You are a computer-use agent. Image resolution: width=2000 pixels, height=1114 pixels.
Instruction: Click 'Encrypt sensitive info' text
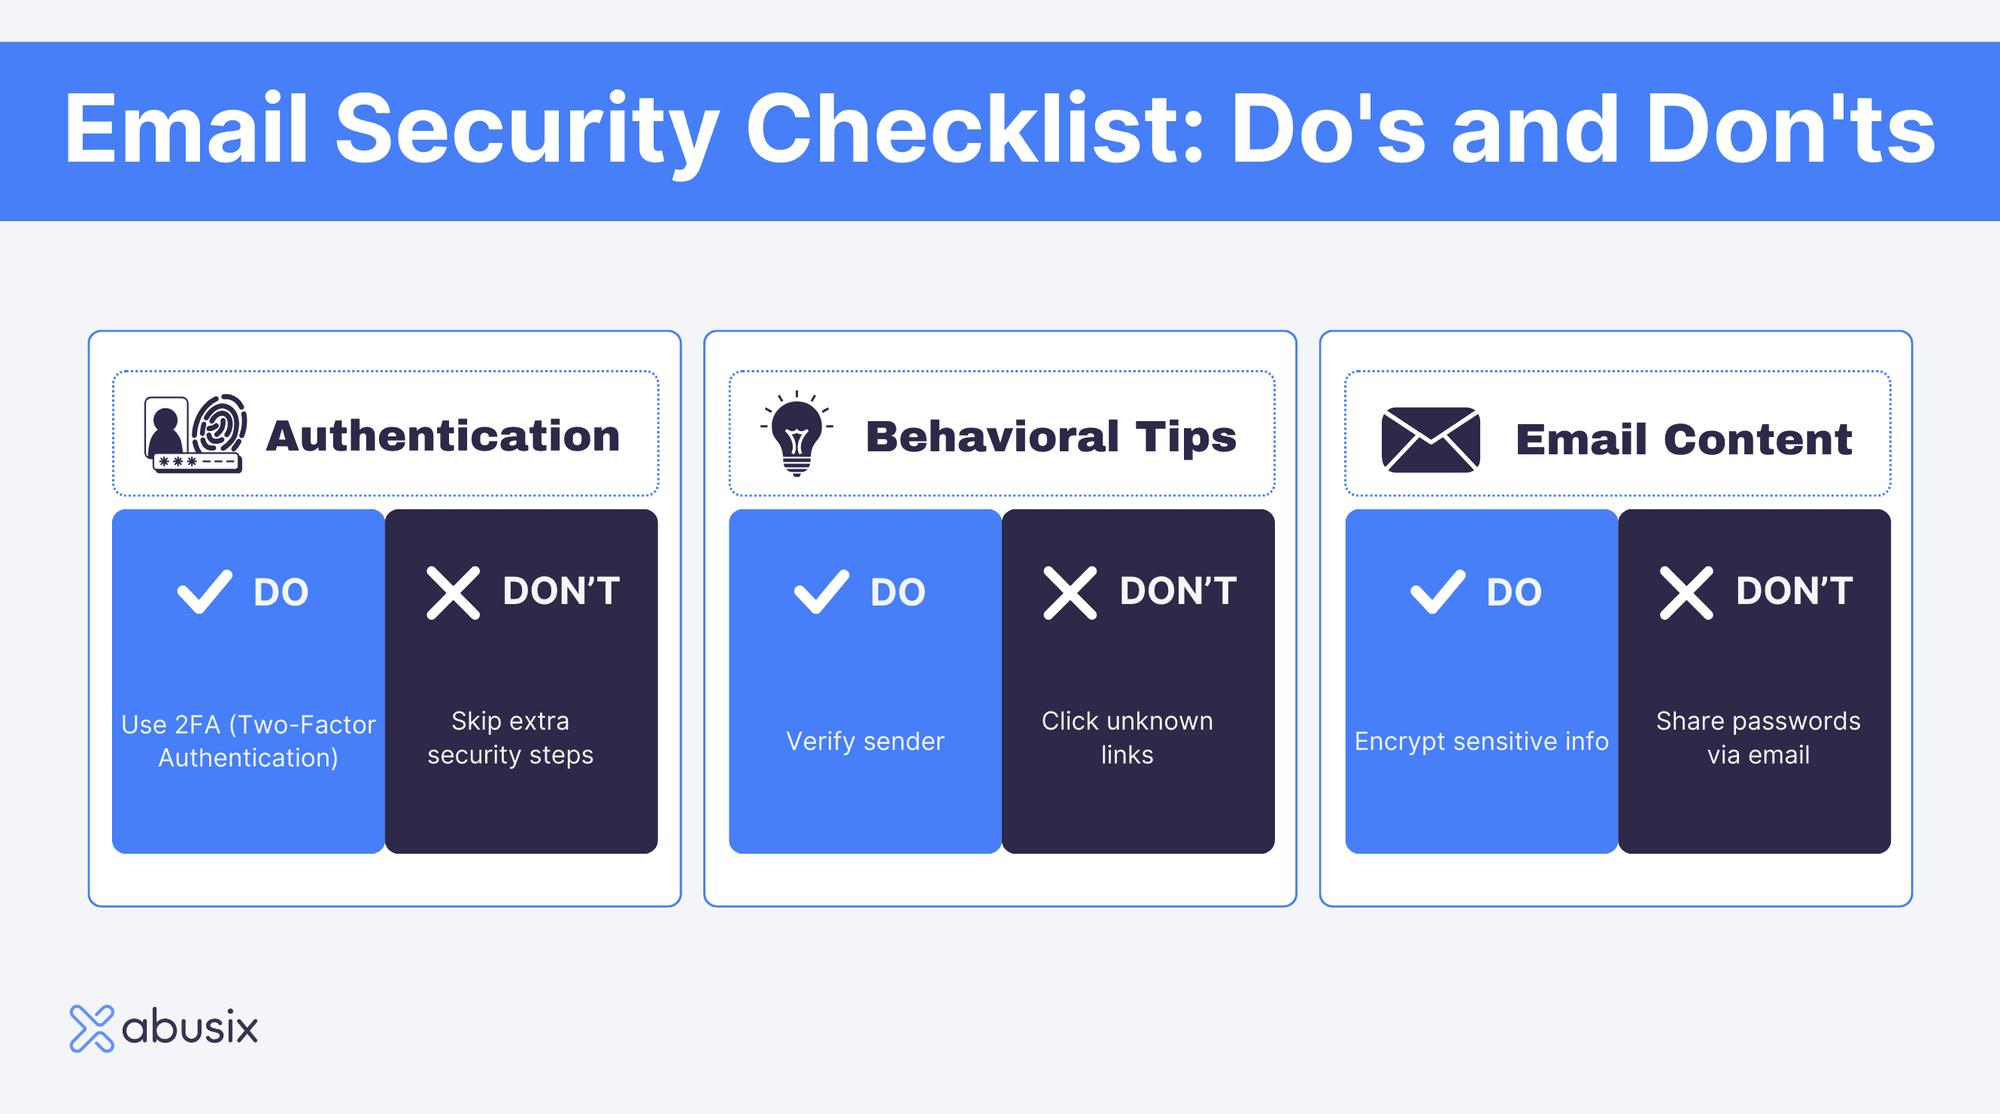click(1481, 741)
